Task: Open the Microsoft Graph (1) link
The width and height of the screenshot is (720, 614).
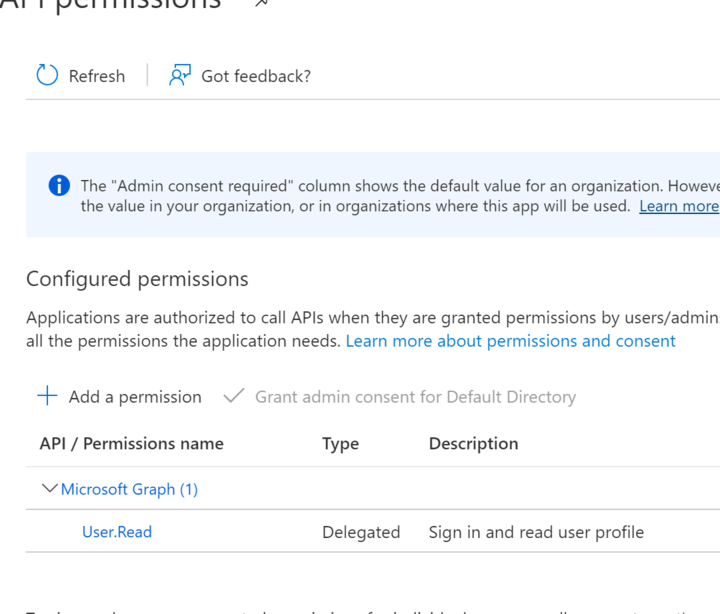Action: click(x=129, y=489)
